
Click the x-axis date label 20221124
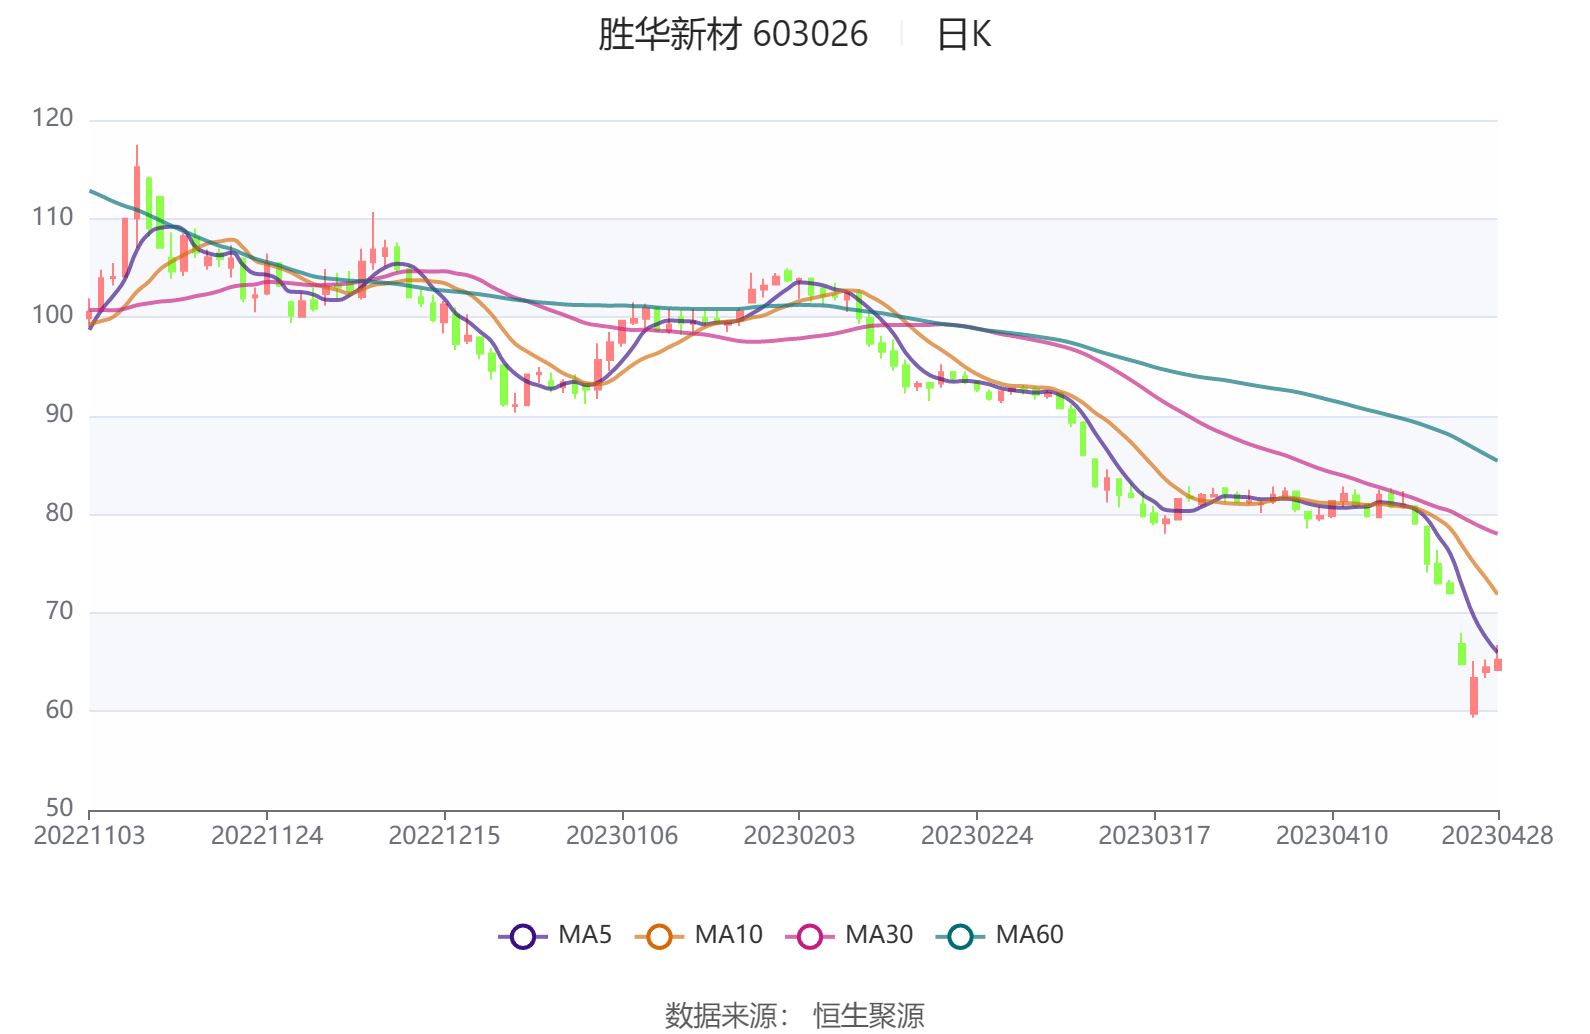point(267,835)
